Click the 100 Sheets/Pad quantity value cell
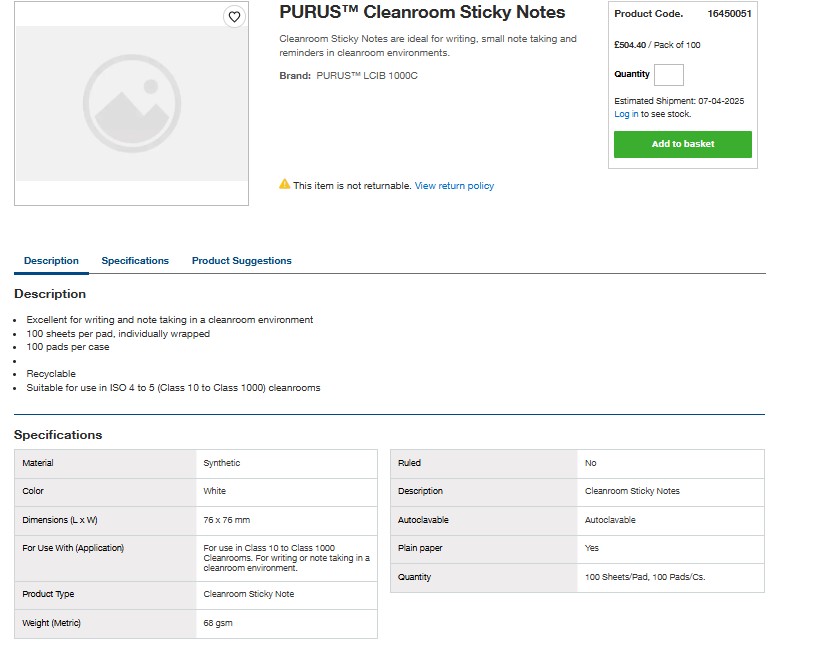The image size is (827, 655). pos(645,577)
